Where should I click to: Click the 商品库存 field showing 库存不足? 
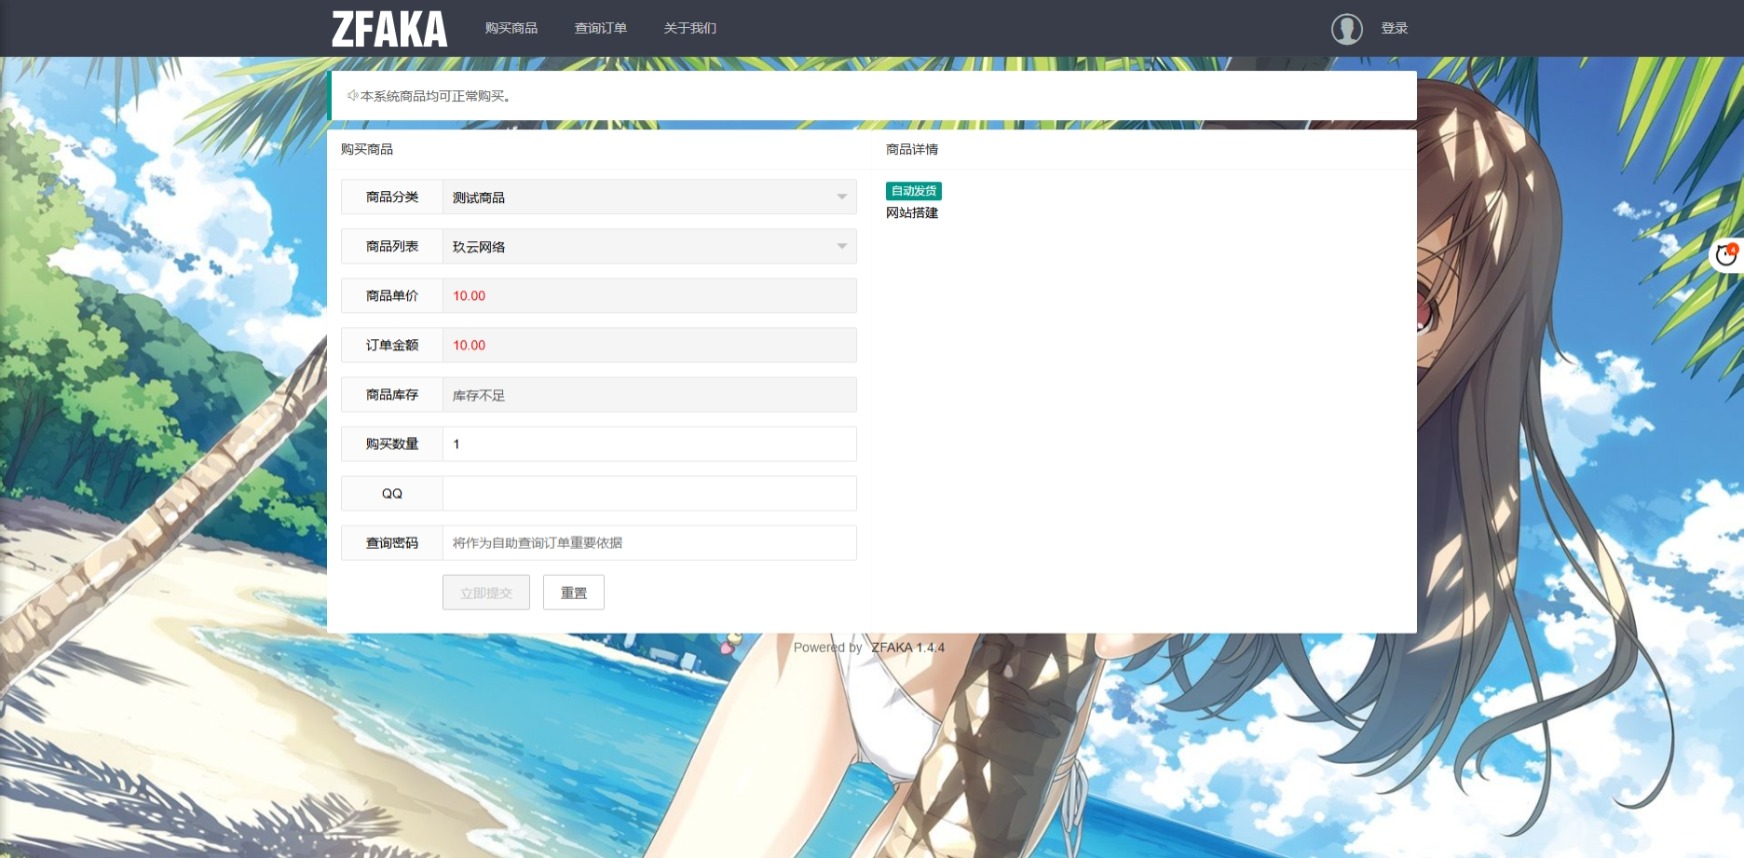point(649,395)
